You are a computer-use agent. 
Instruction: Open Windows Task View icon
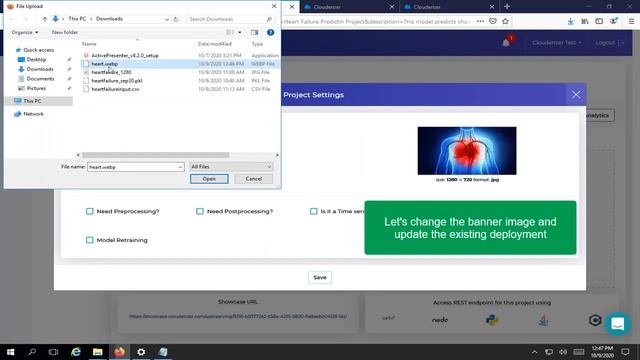click(53, 352)
